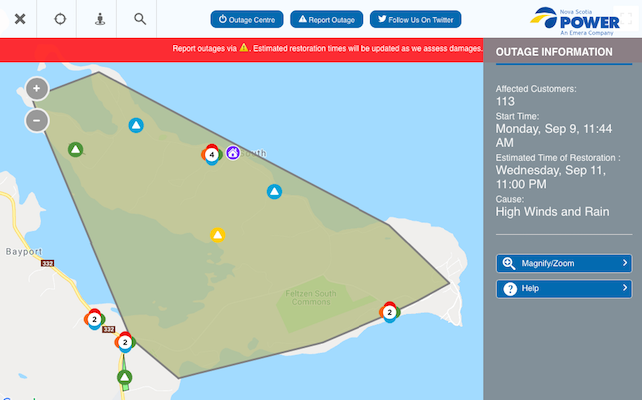Screen dimensions: 642x400
Task: Select the person-shaped street view icon
Action: 99,19
